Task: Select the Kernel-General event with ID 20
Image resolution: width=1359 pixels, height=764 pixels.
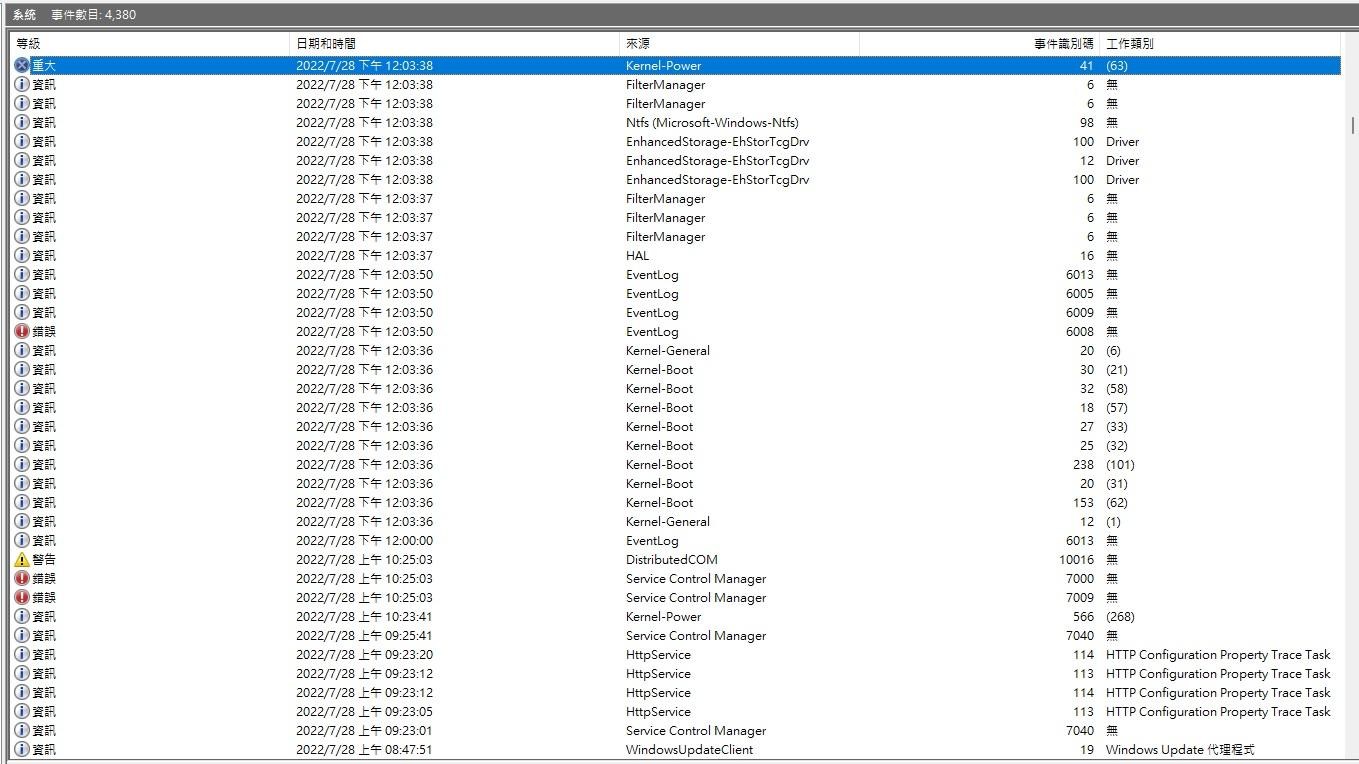Action: point(668,351)
